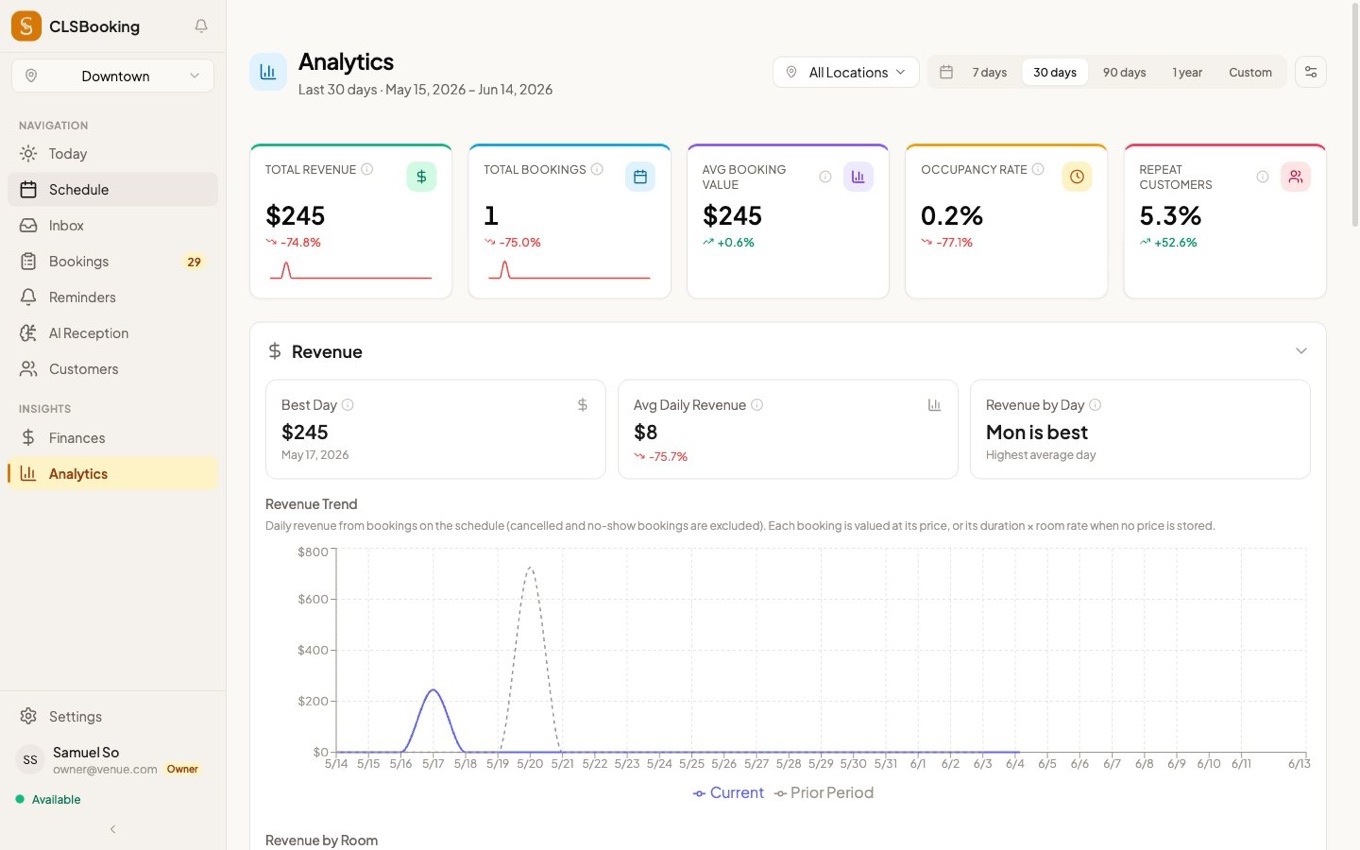Click the Analytics bar chart sidebar icon
The width and height of the screenshot is (1360, 850).
click(28, 474)
